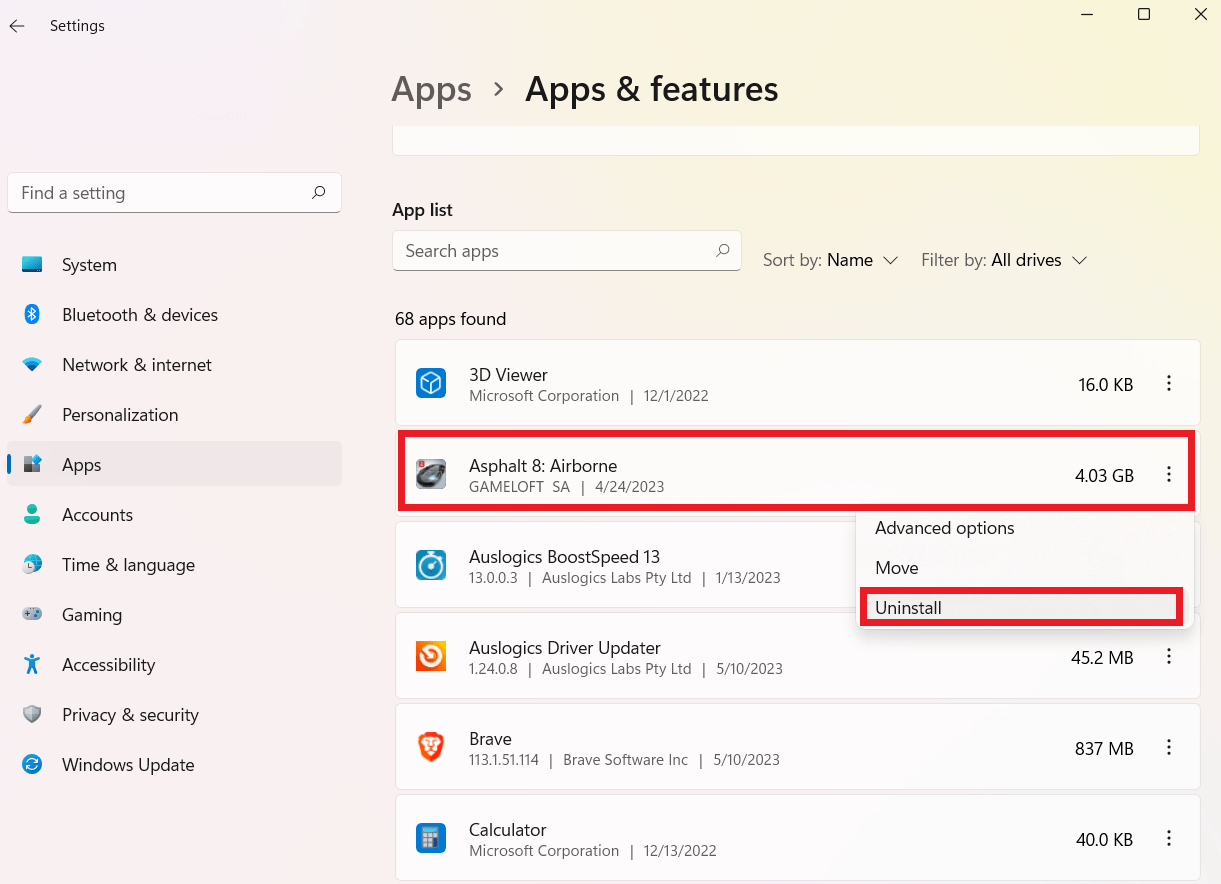This screenshot has height=884, width=1221.
Task: Click the Brave app name
Action: coord(490,739)
